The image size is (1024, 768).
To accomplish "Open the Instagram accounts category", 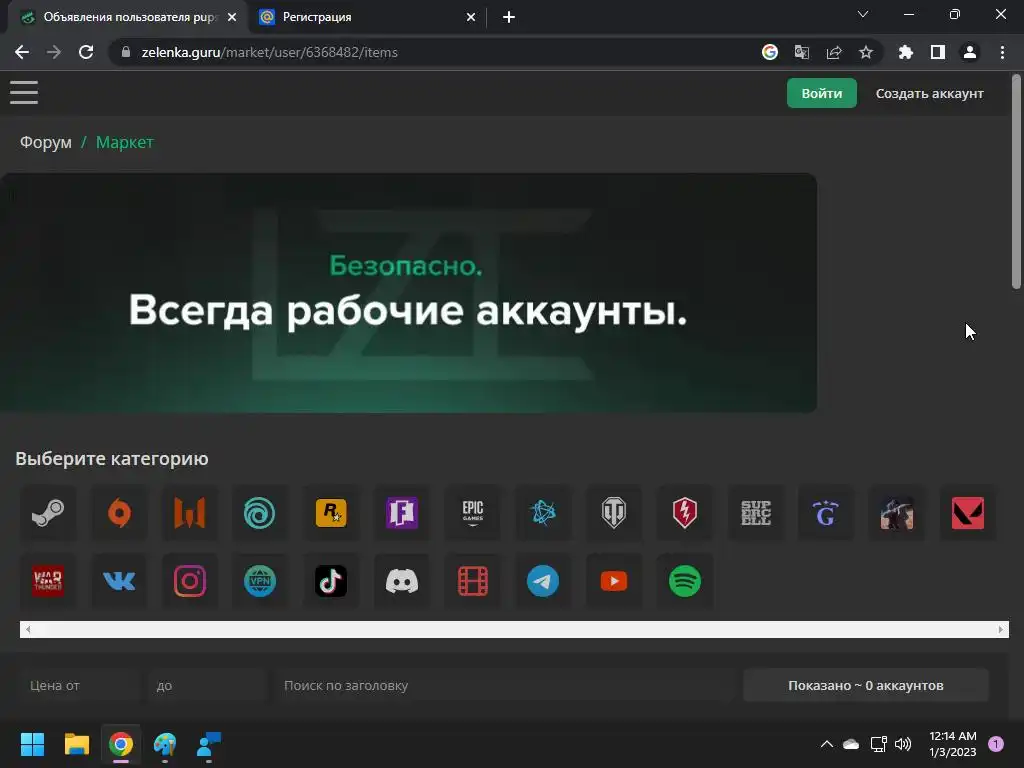I will [189, 581].
